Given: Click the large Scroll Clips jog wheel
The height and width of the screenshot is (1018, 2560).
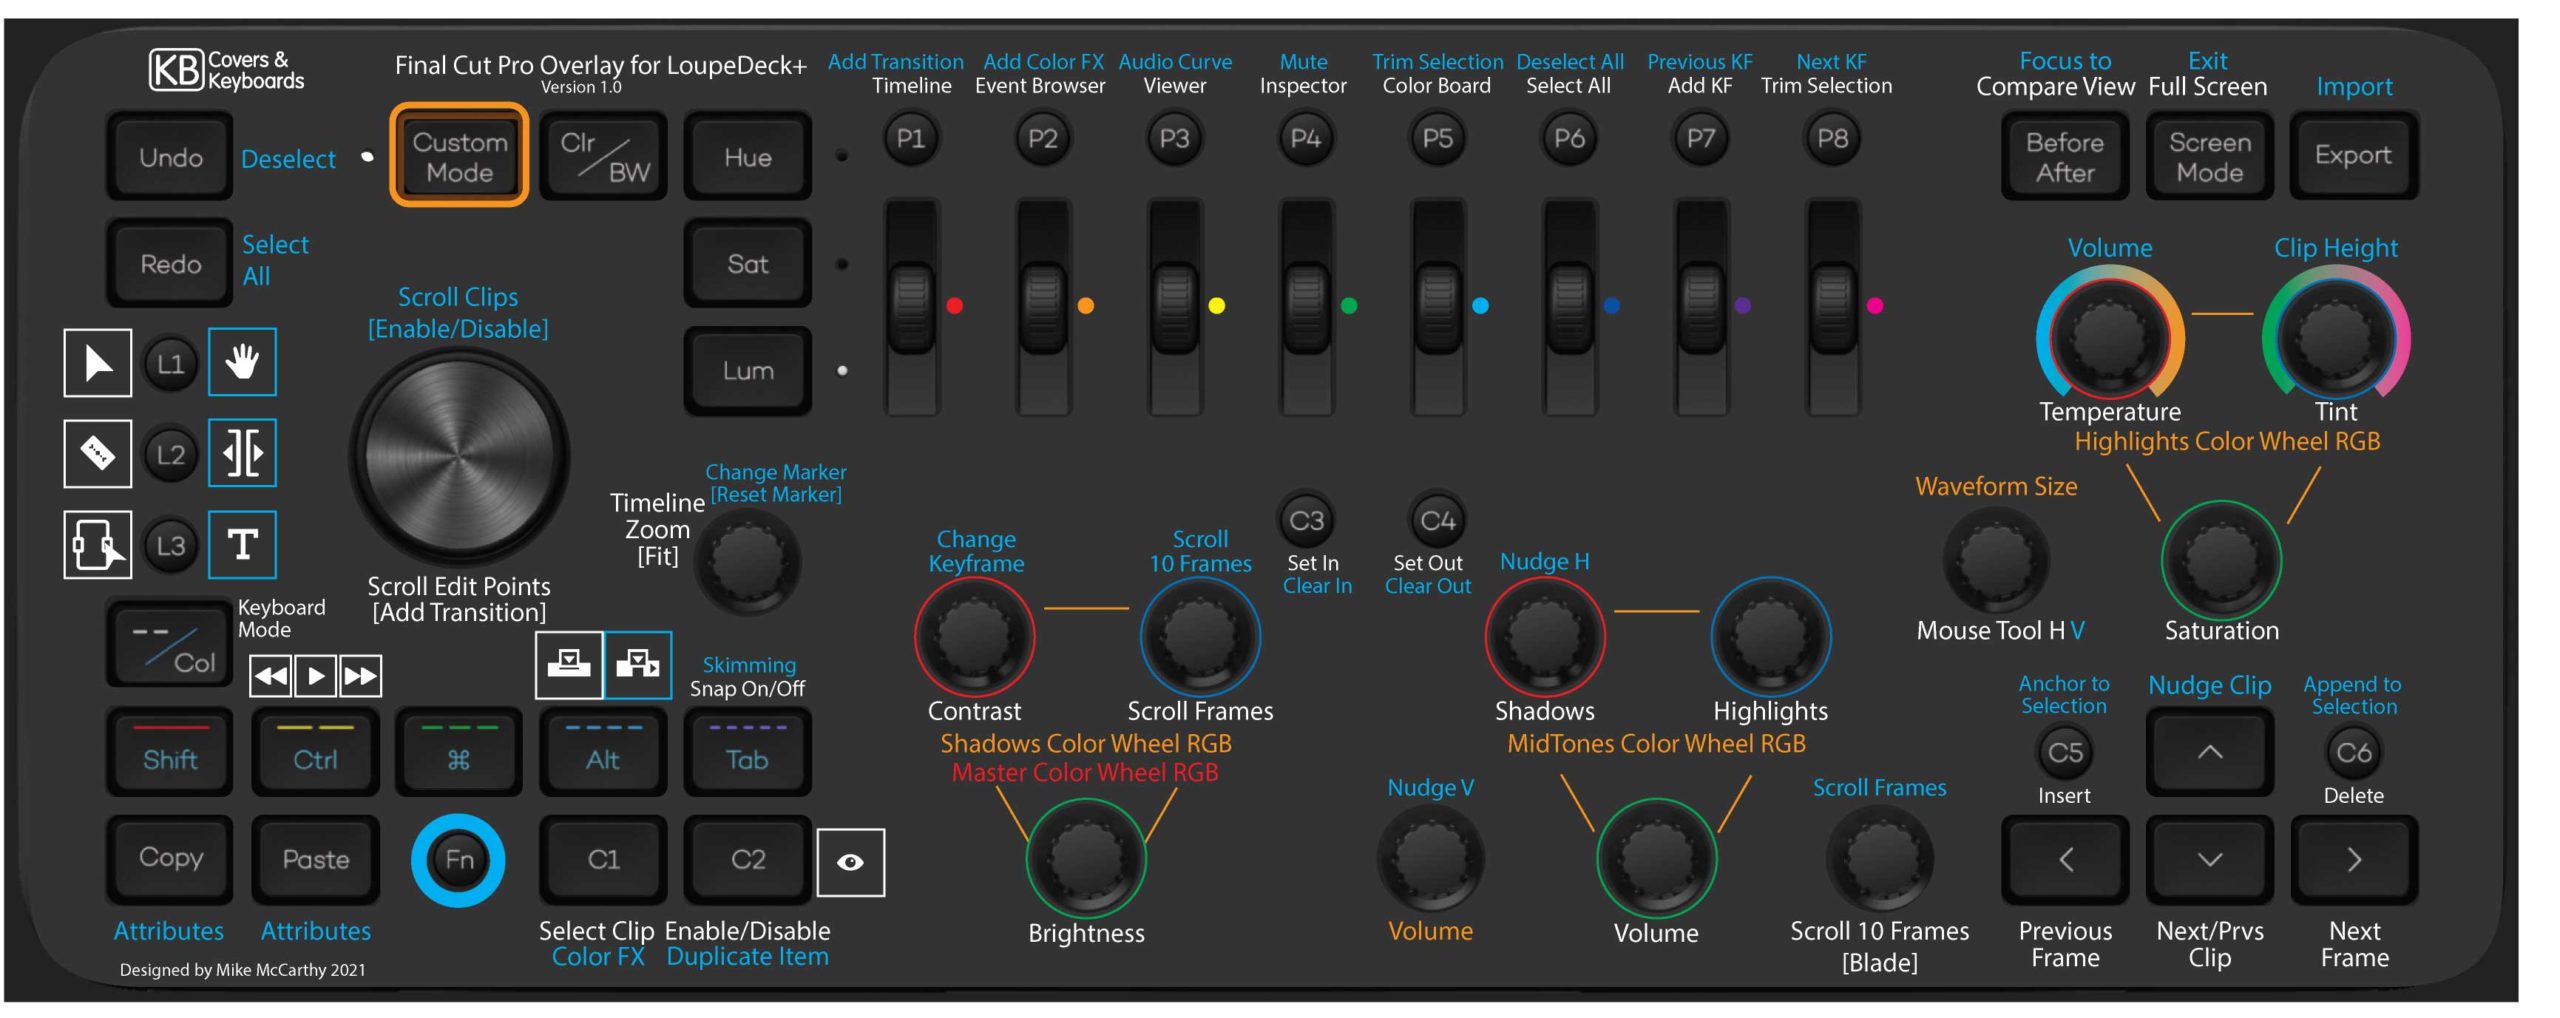Looking at the screenshot, I should tap(459, 456).
